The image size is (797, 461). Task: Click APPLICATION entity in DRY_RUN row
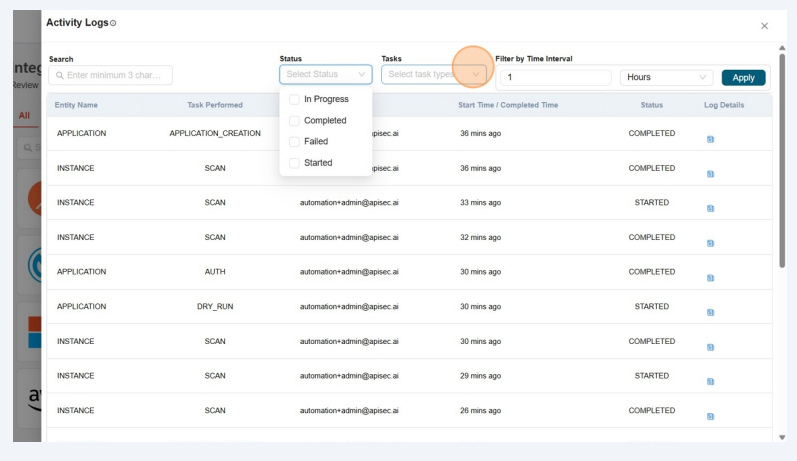(x=81, y=306)
